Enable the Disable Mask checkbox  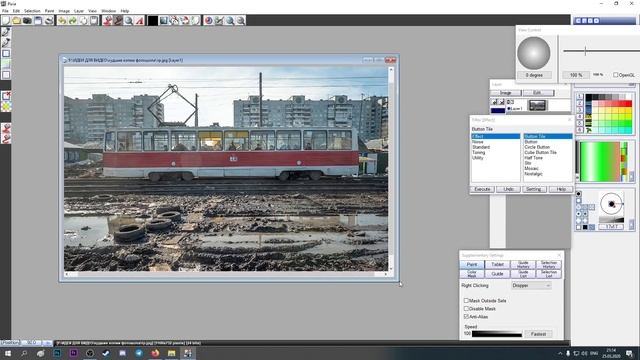tap(466, 309)
